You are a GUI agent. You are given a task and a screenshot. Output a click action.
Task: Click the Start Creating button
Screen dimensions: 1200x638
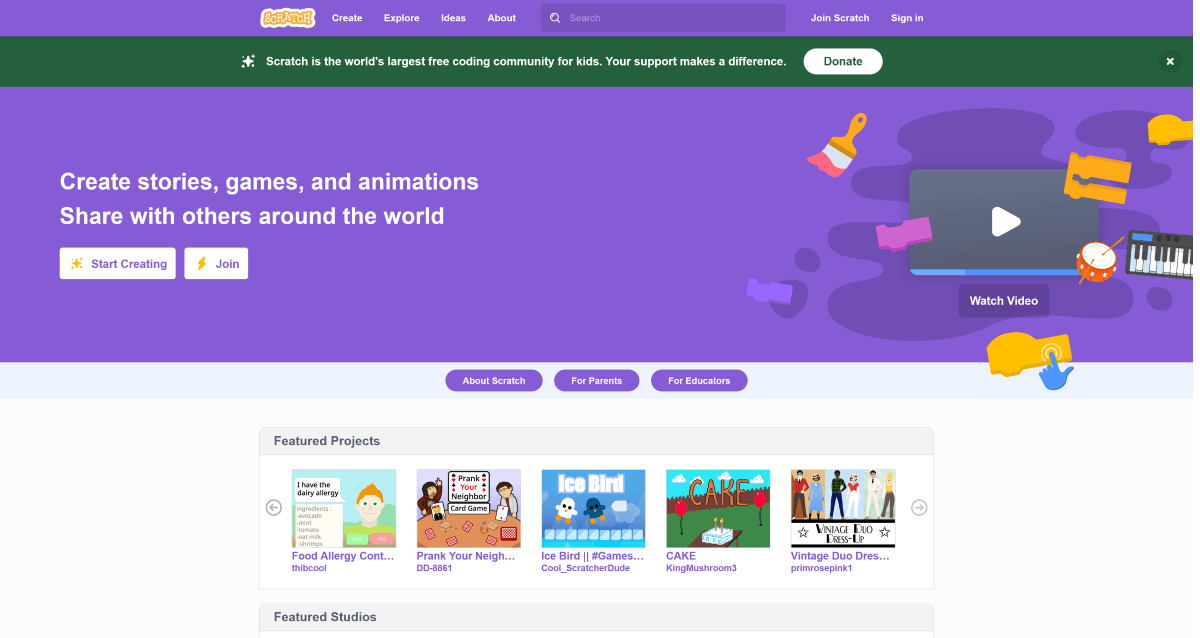coord(118,264)
